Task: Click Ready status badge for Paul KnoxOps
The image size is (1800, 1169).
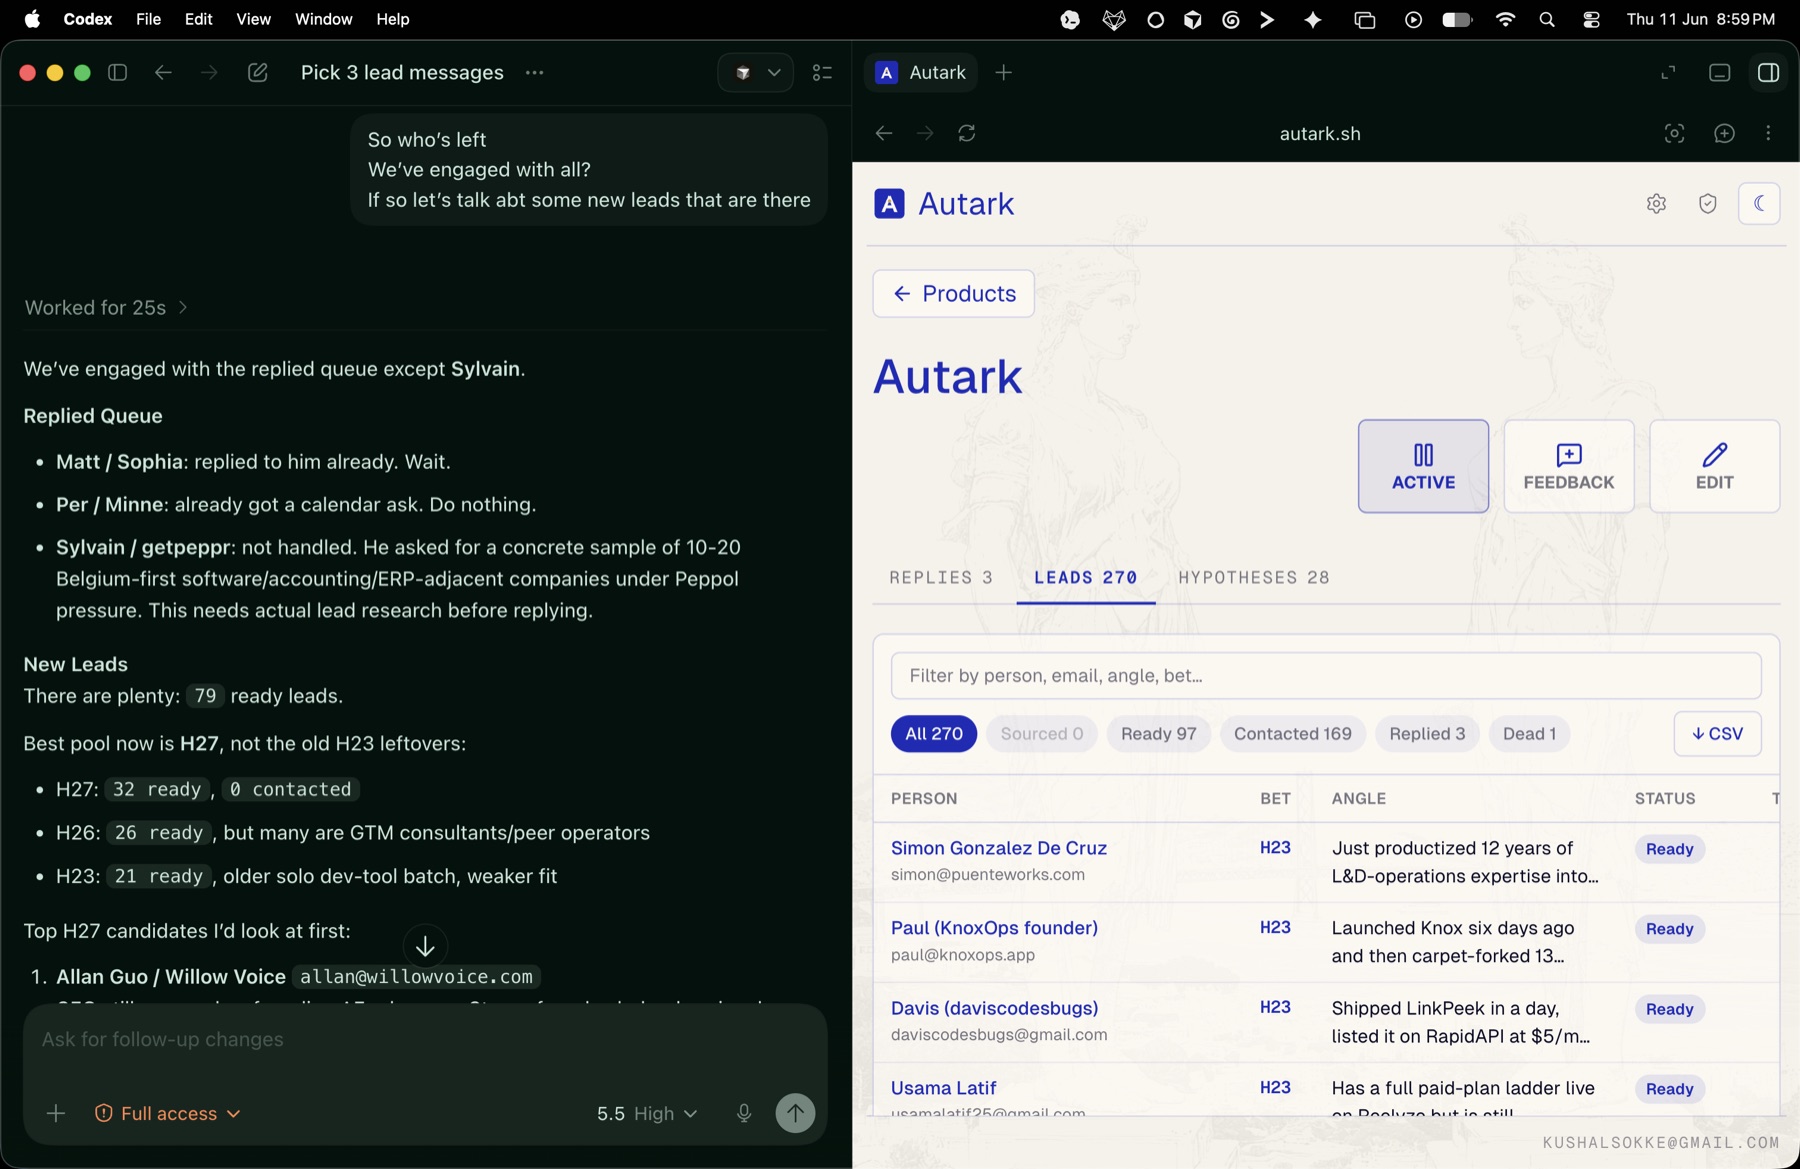Action: pyautogui.click(x=1669, y=929)
